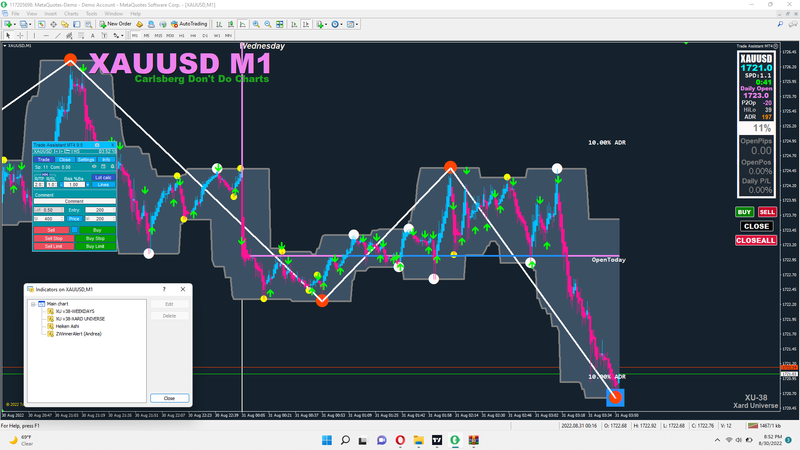Select the Heiken Ashi indicator
The image size is (800, 450).
67,326
